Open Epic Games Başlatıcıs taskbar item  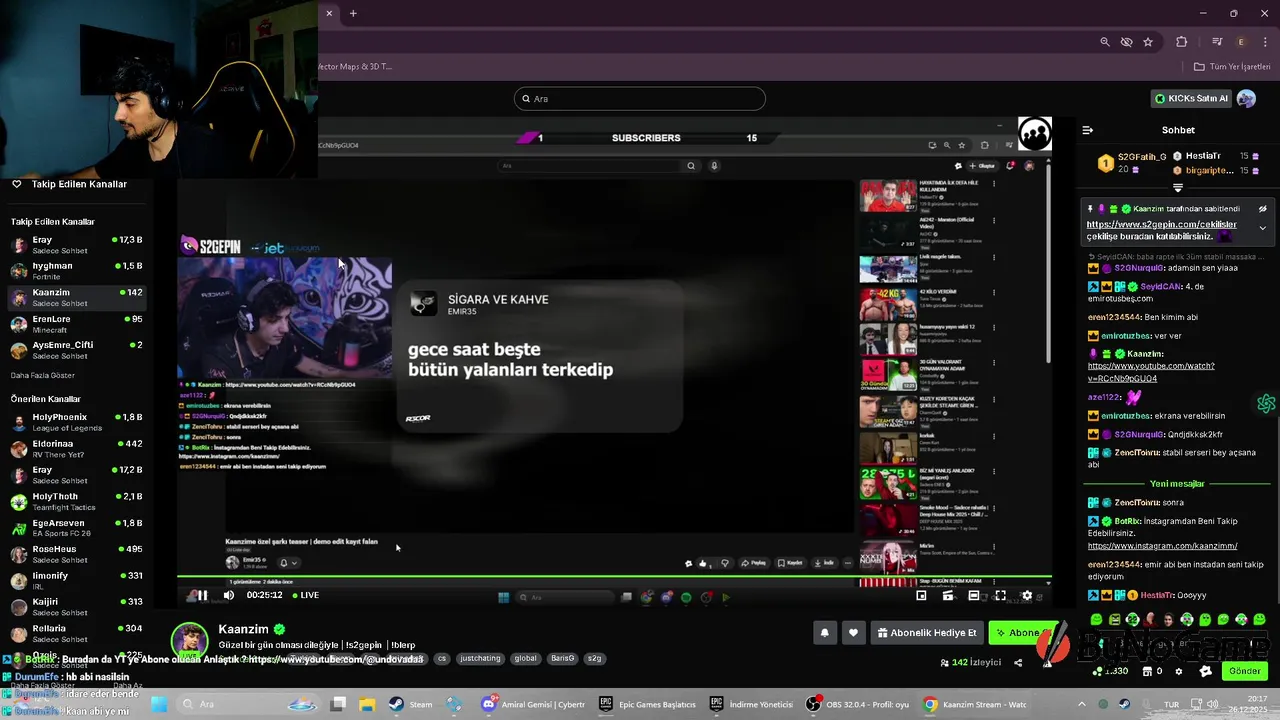pyautogui.click(x=647, y=704)
